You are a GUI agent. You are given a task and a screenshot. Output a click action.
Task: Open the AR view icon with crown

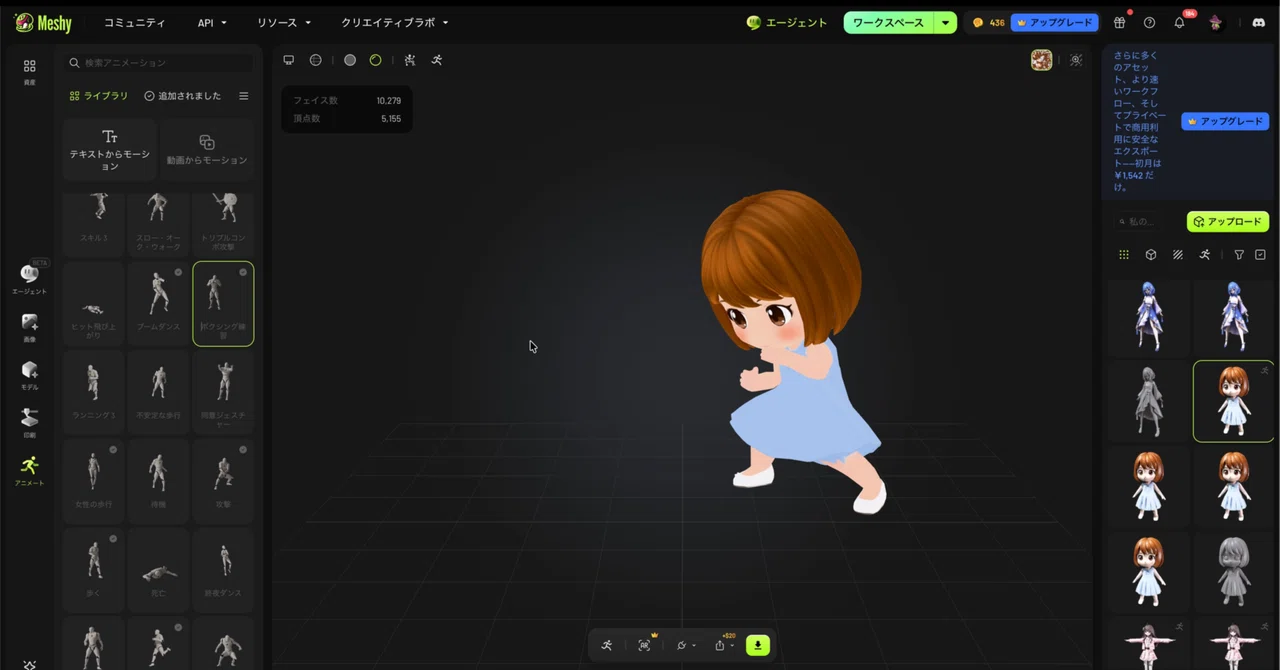(x=644, y=645)
